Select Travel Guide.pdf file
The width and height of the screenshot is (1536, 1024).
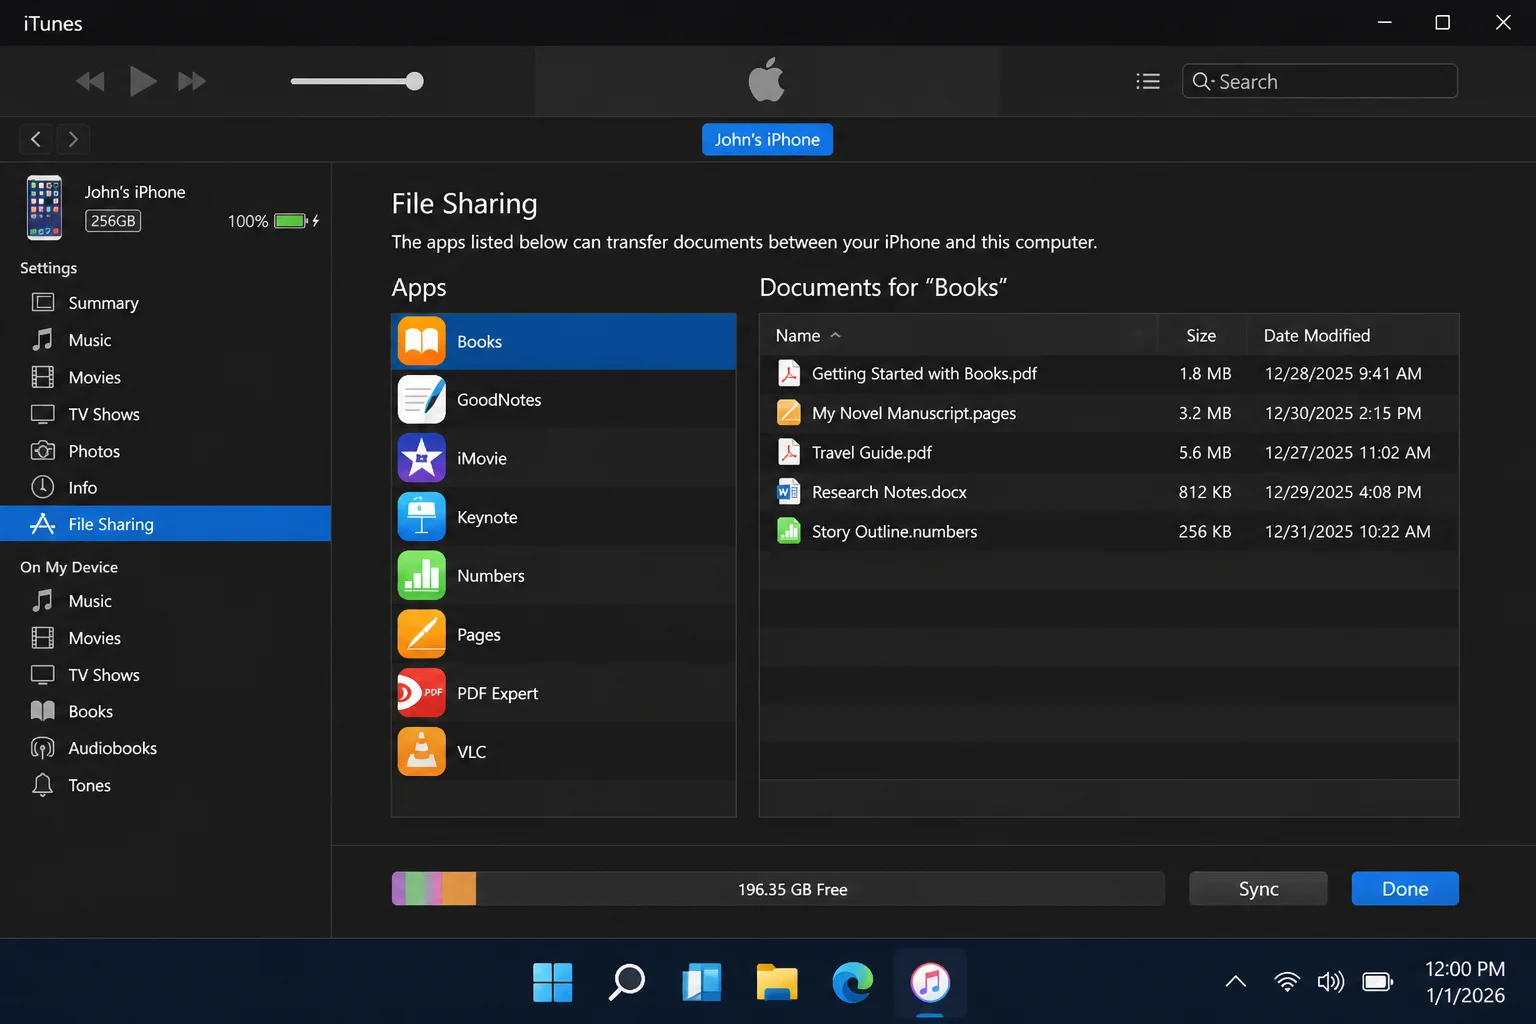pyautogui.click(x=1109, y=452)
